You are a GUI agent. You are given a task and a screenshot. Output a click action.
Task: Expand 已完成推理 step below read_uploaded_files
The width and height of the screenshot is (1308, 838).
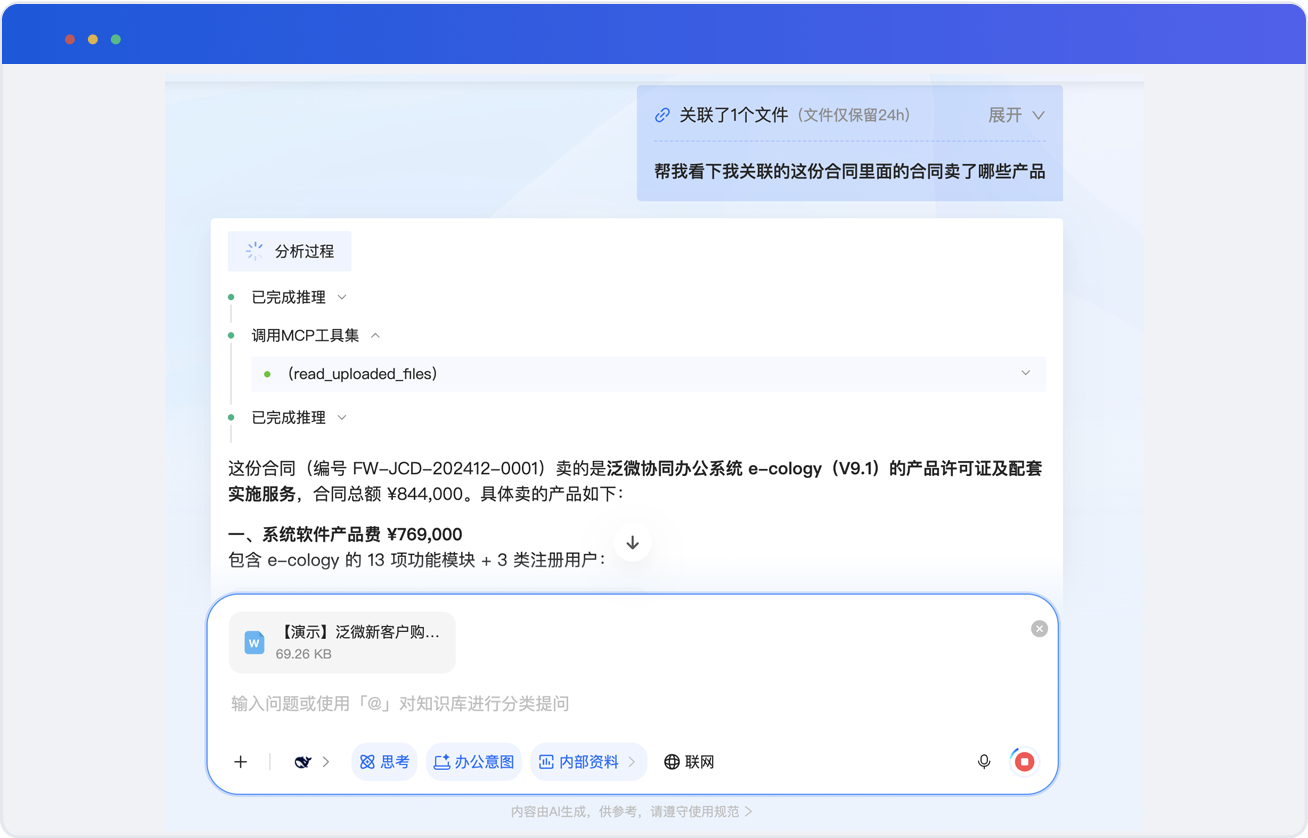tap(299, 417)
